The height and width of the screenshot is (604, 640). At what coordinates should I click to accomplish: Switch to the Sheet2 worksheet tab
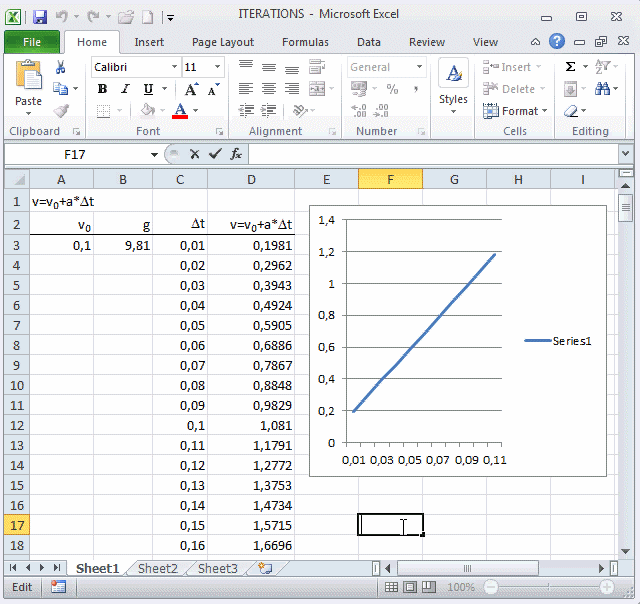tap(157, 568)
